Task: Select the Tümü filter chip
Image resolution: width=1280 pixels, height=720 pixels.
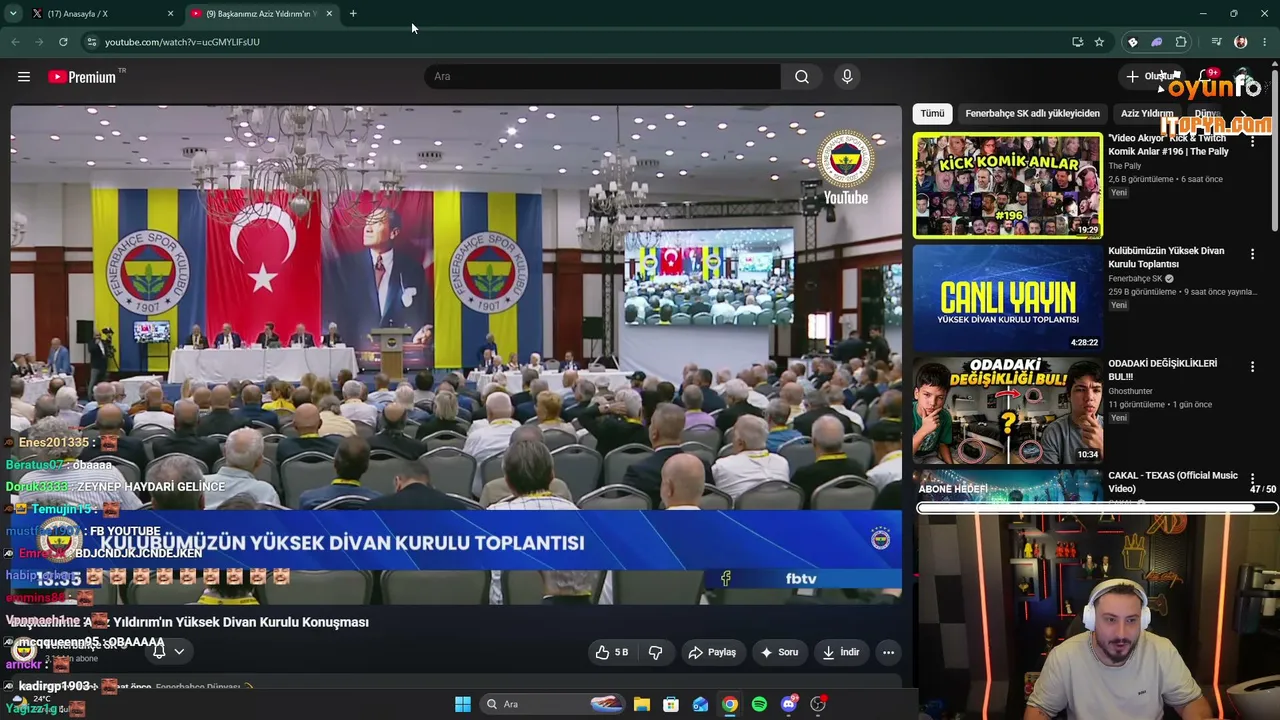Action: point(932,114)
